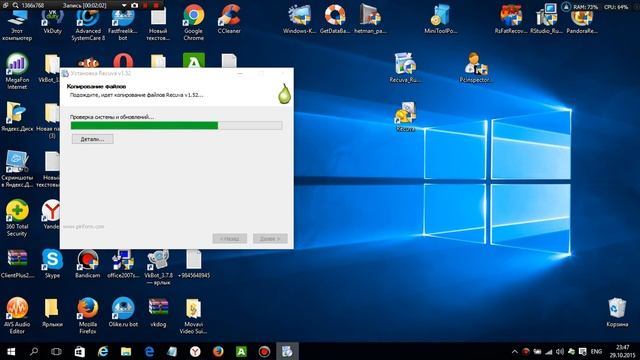
Task: Select the office2007s installer icon
Action: [123, 263]
